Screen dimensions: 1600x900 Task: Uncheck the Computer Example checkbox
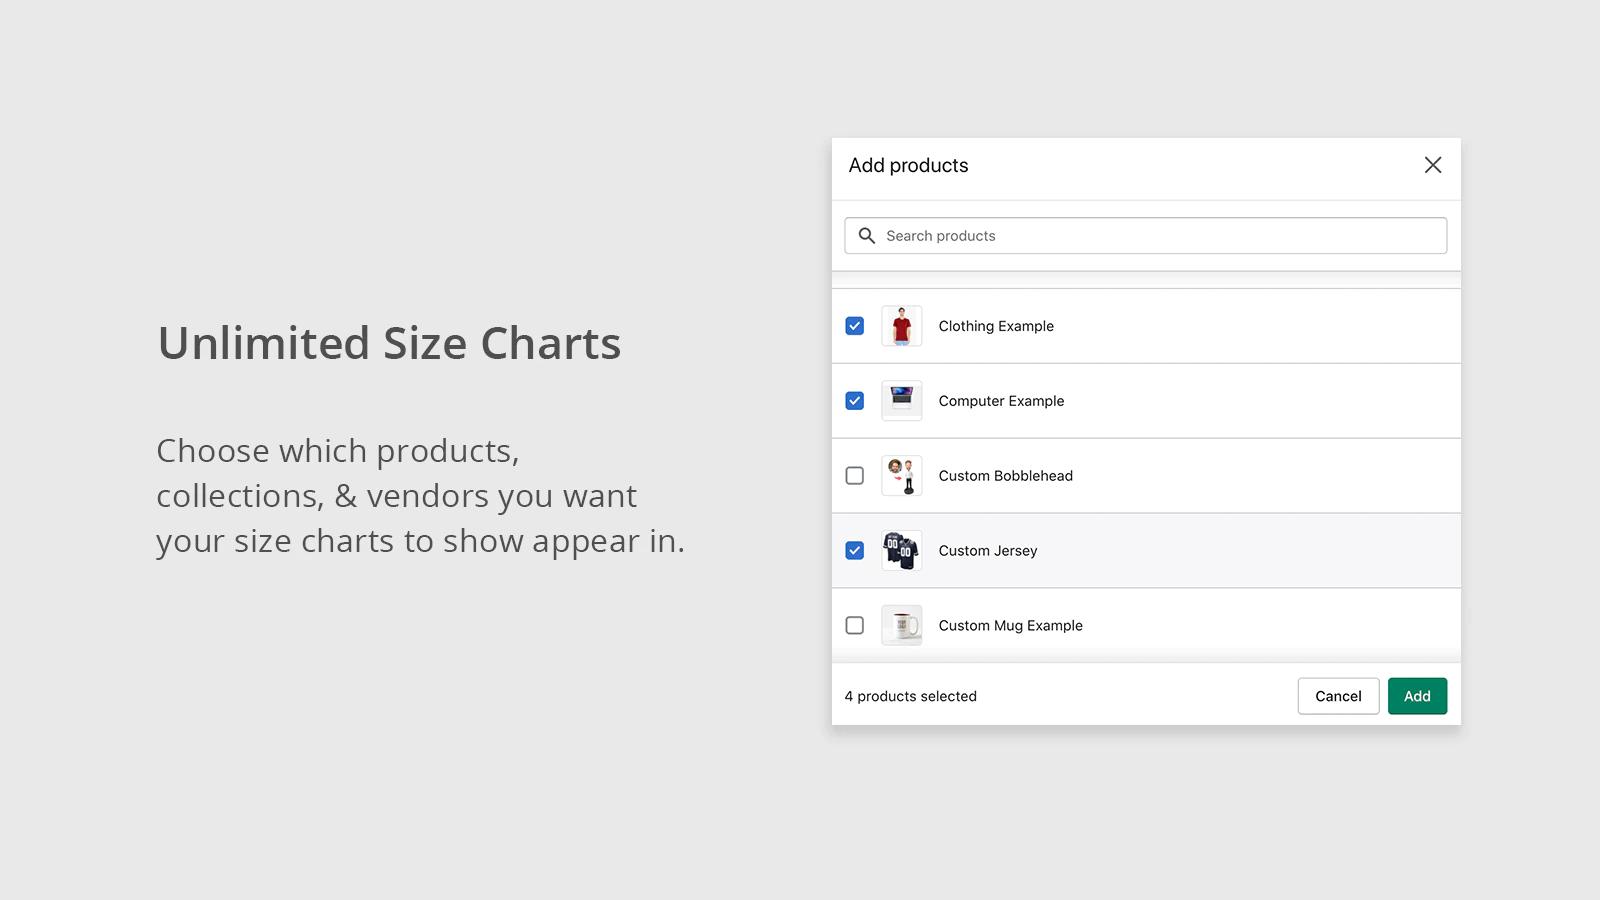tap(855, 401)
